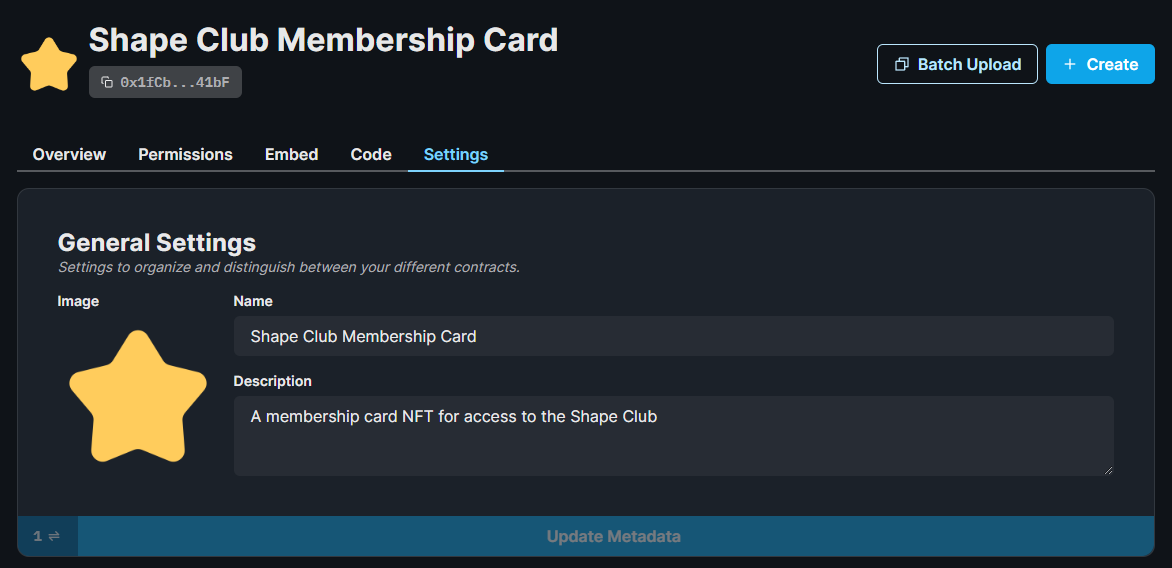Click into the Description text area
This screenshot has height=568, width=1172.
pyautogui.click(x=673, y=436)
